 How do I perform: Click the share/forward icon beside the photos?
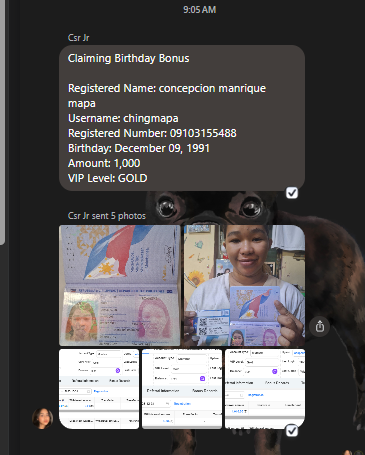click(320, 326)
